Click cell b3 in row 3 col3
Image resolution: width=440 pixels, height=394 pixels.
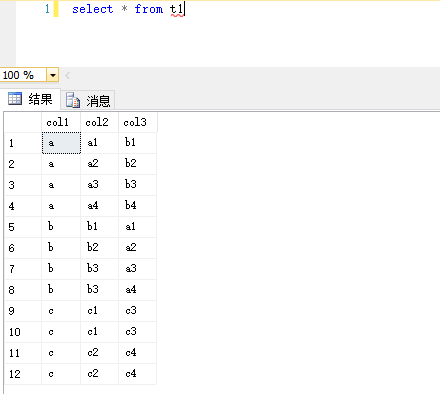(138, 185)
